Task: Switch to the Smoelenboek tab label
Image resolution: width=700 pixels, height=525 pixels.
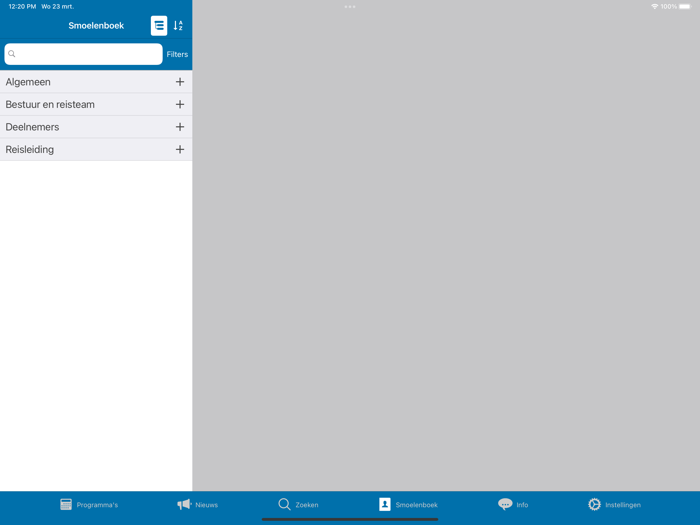Action: click(x=417, y=505)
